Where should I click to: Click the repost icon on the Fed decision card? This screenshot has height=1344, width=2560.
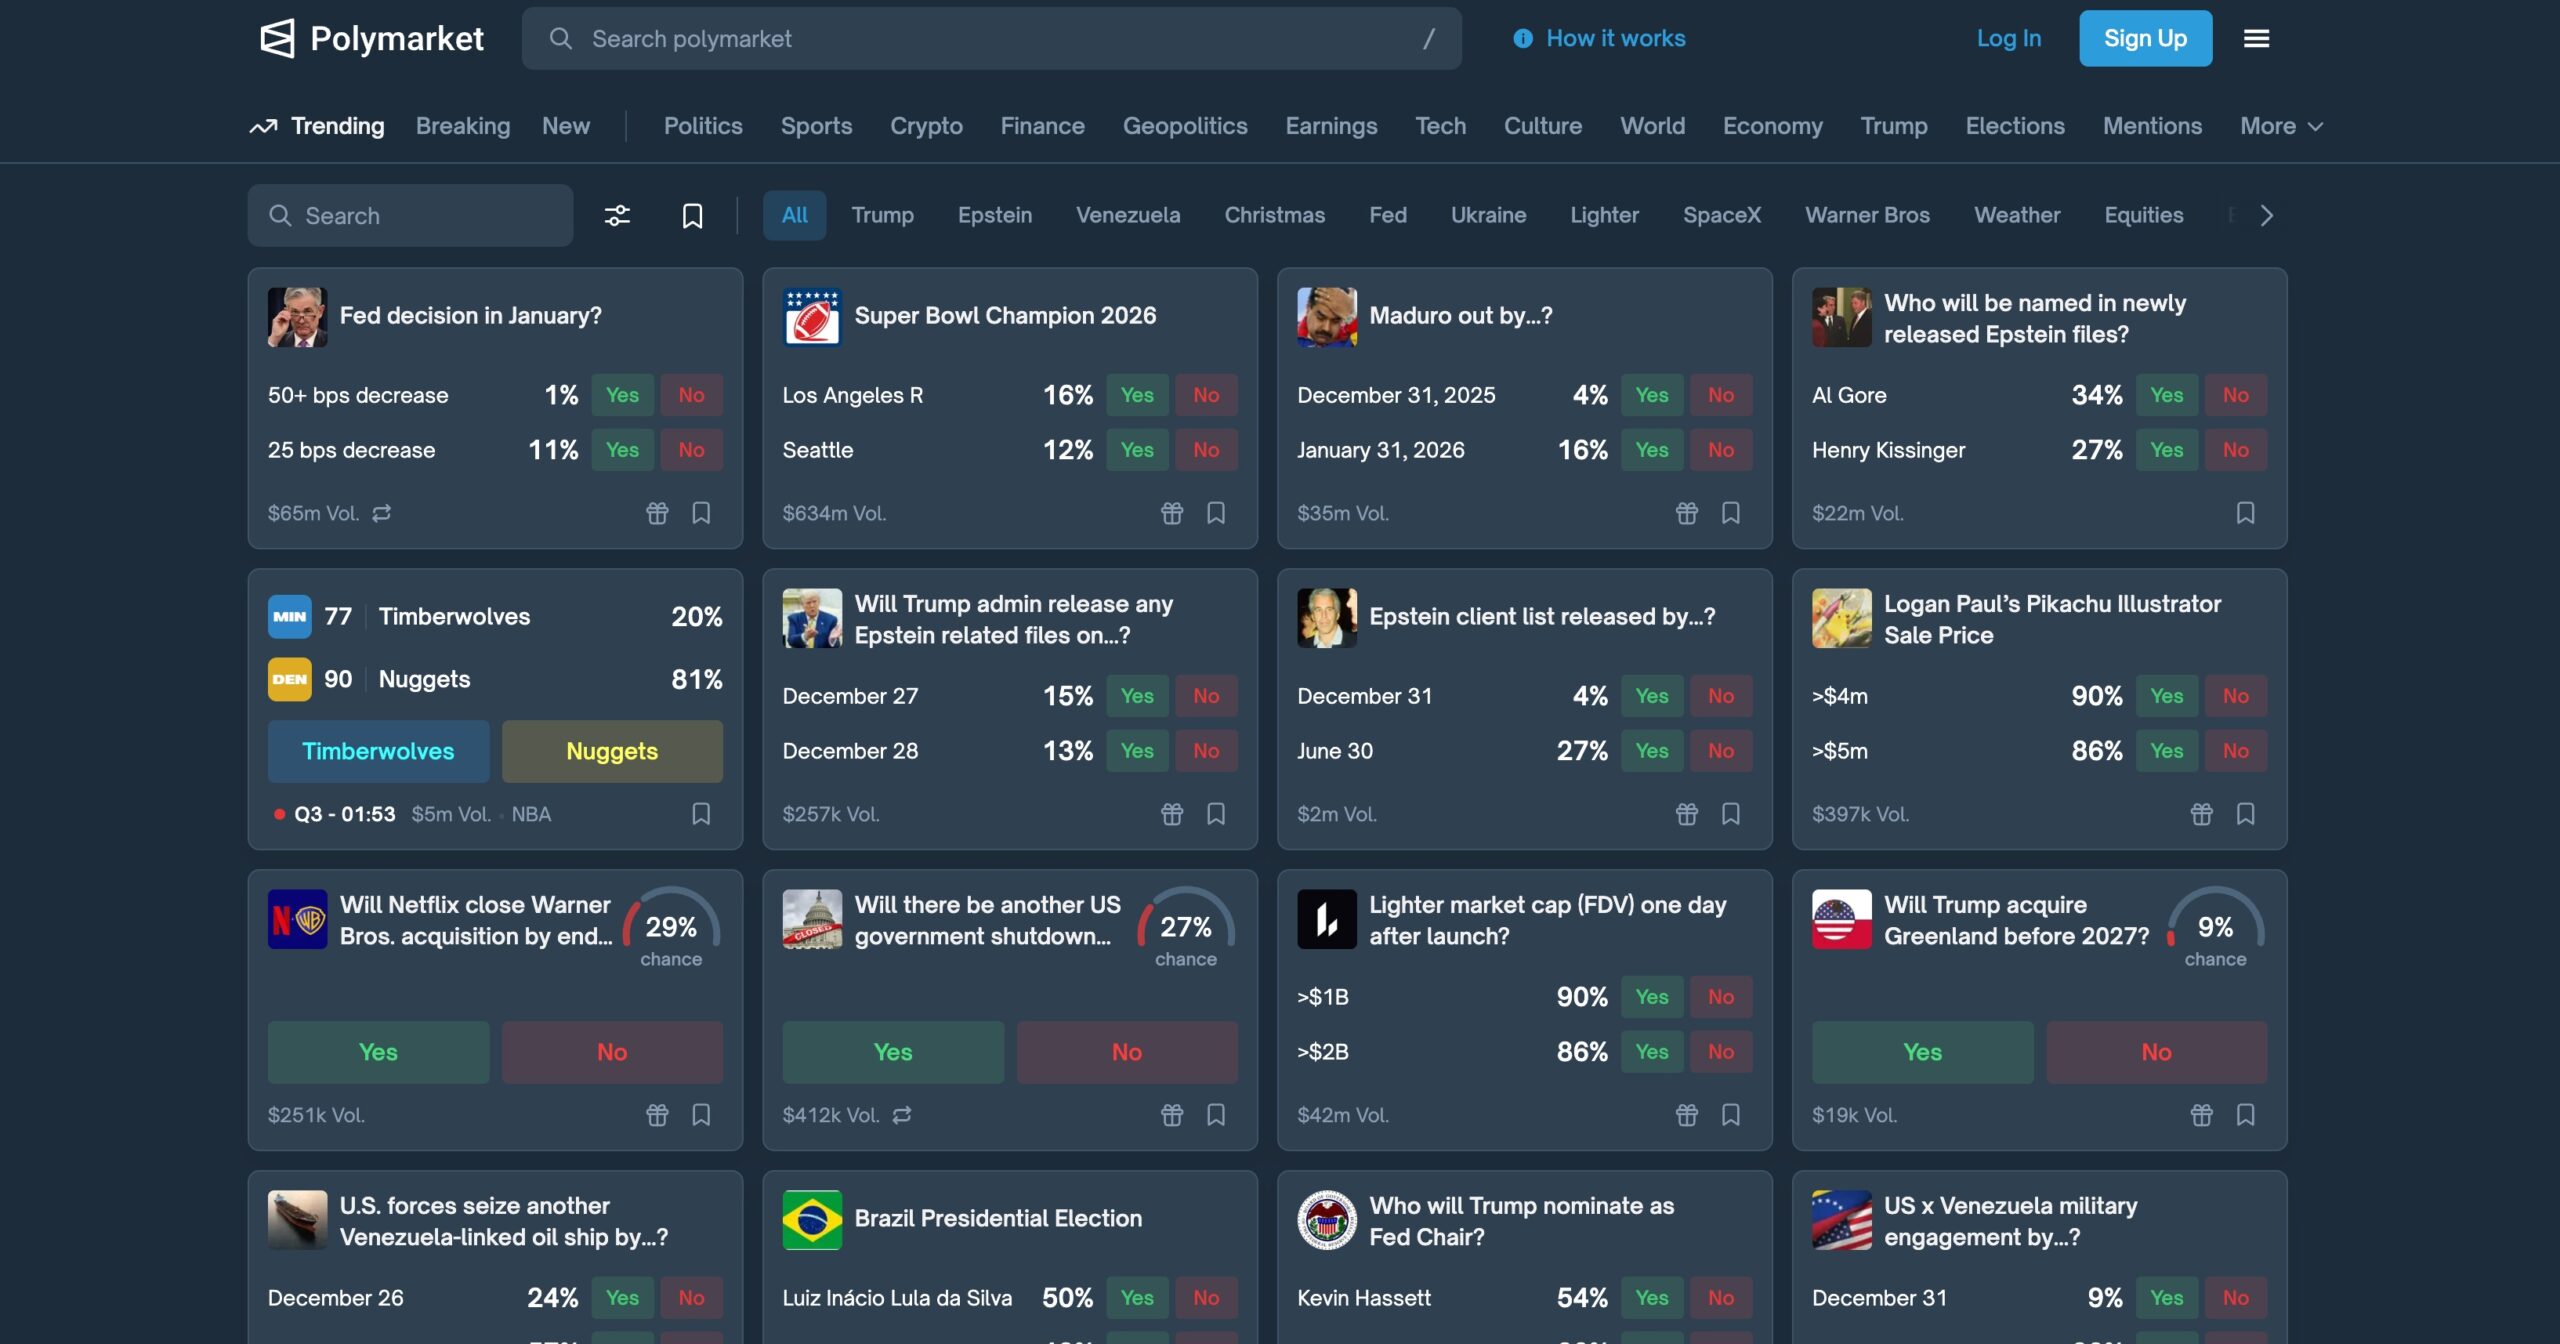tap(381, 513)
